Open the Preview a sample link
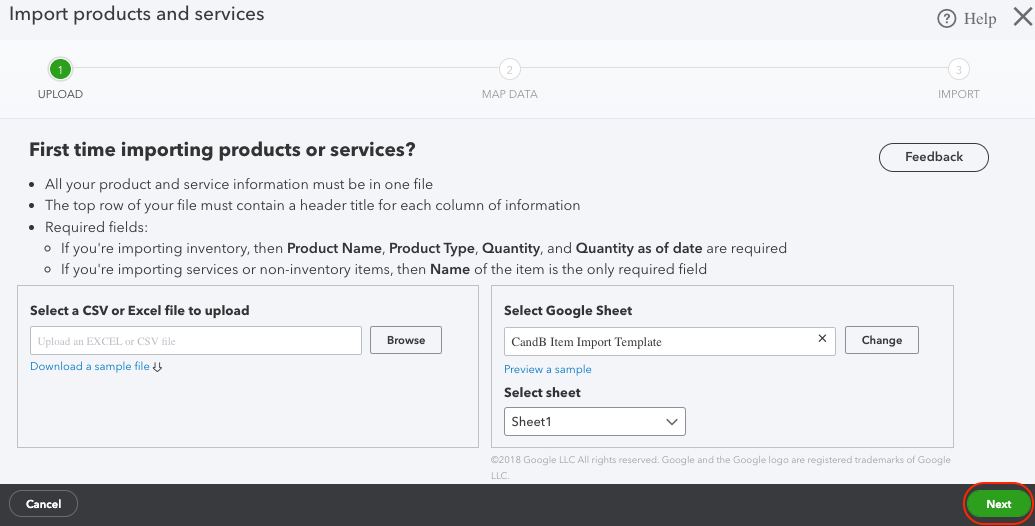 [x=548, y=369]
